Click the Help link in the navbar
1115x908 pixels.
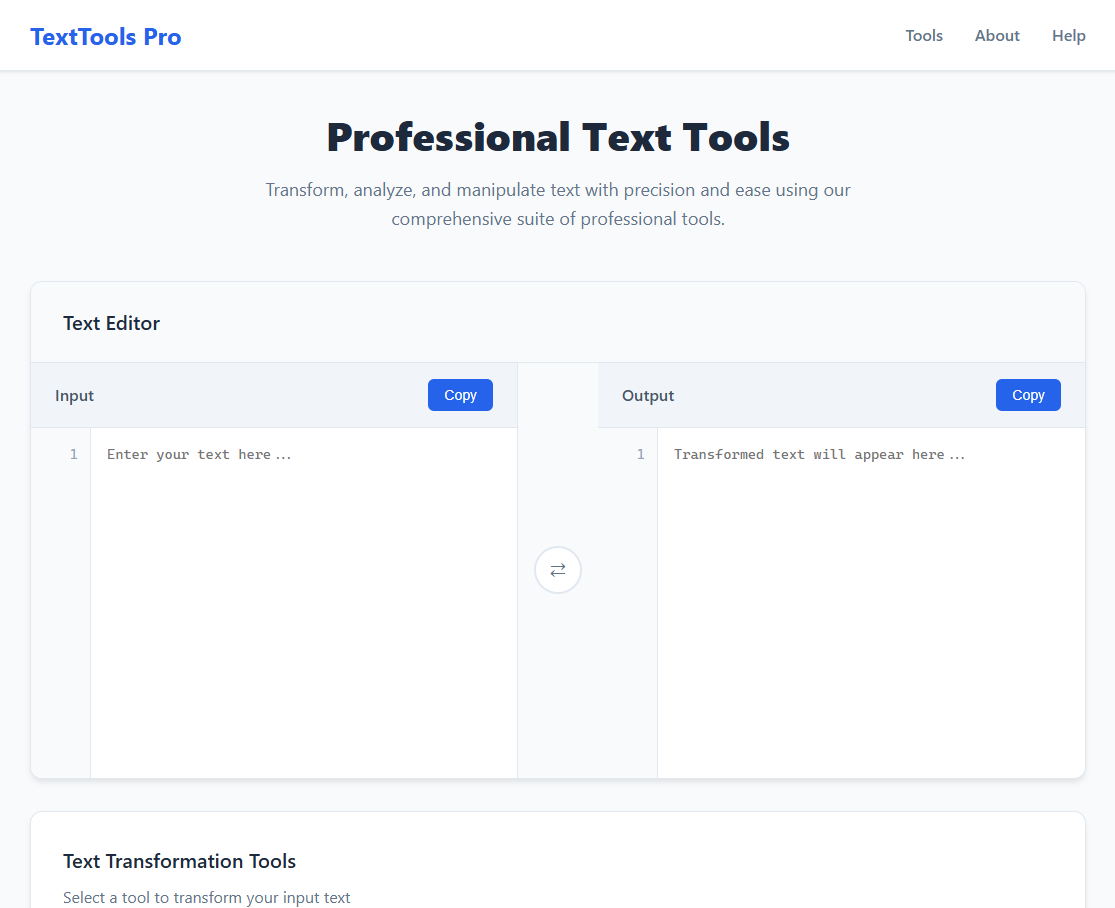click(1068, 35)
